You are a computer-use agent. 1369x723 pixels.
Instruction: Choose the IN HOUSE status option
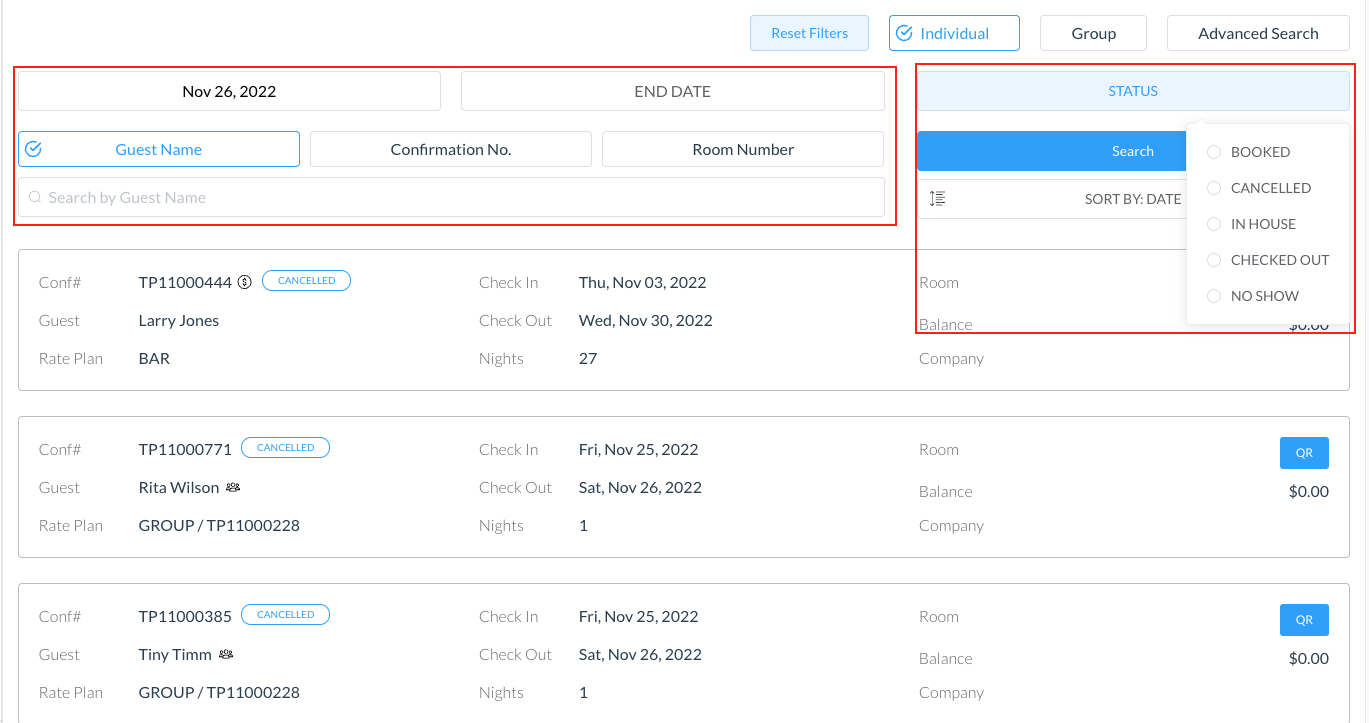pyautogui.click(x=1214, y=224)
